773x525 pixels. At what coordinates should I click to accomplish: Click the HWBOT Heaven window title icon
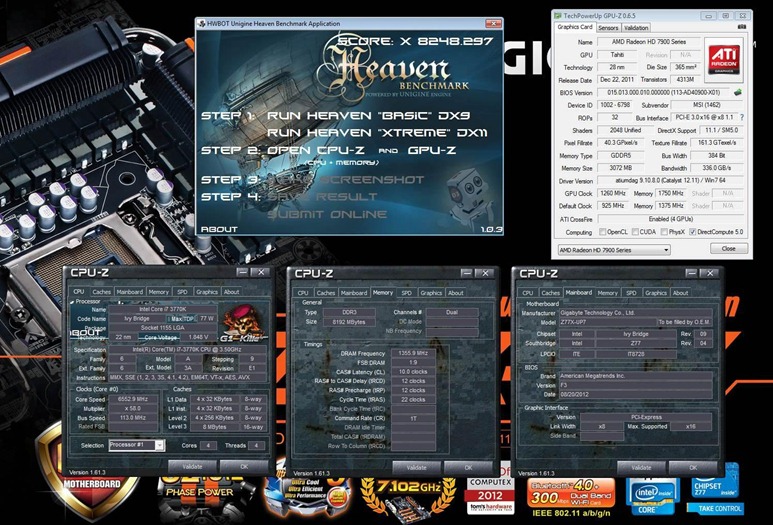point(201,23)
